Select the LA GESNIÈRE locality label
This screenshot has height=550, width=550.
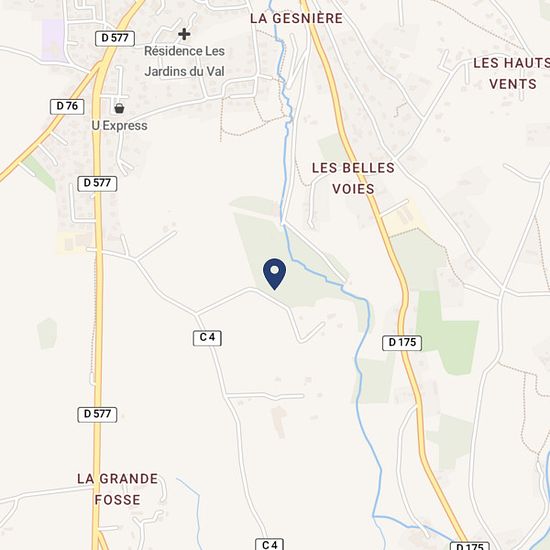pyautogui.click(x=296, y=19)
